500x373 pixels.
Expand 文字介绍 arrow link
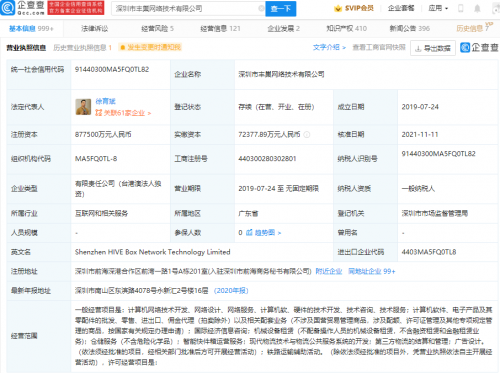click(329, 47)
